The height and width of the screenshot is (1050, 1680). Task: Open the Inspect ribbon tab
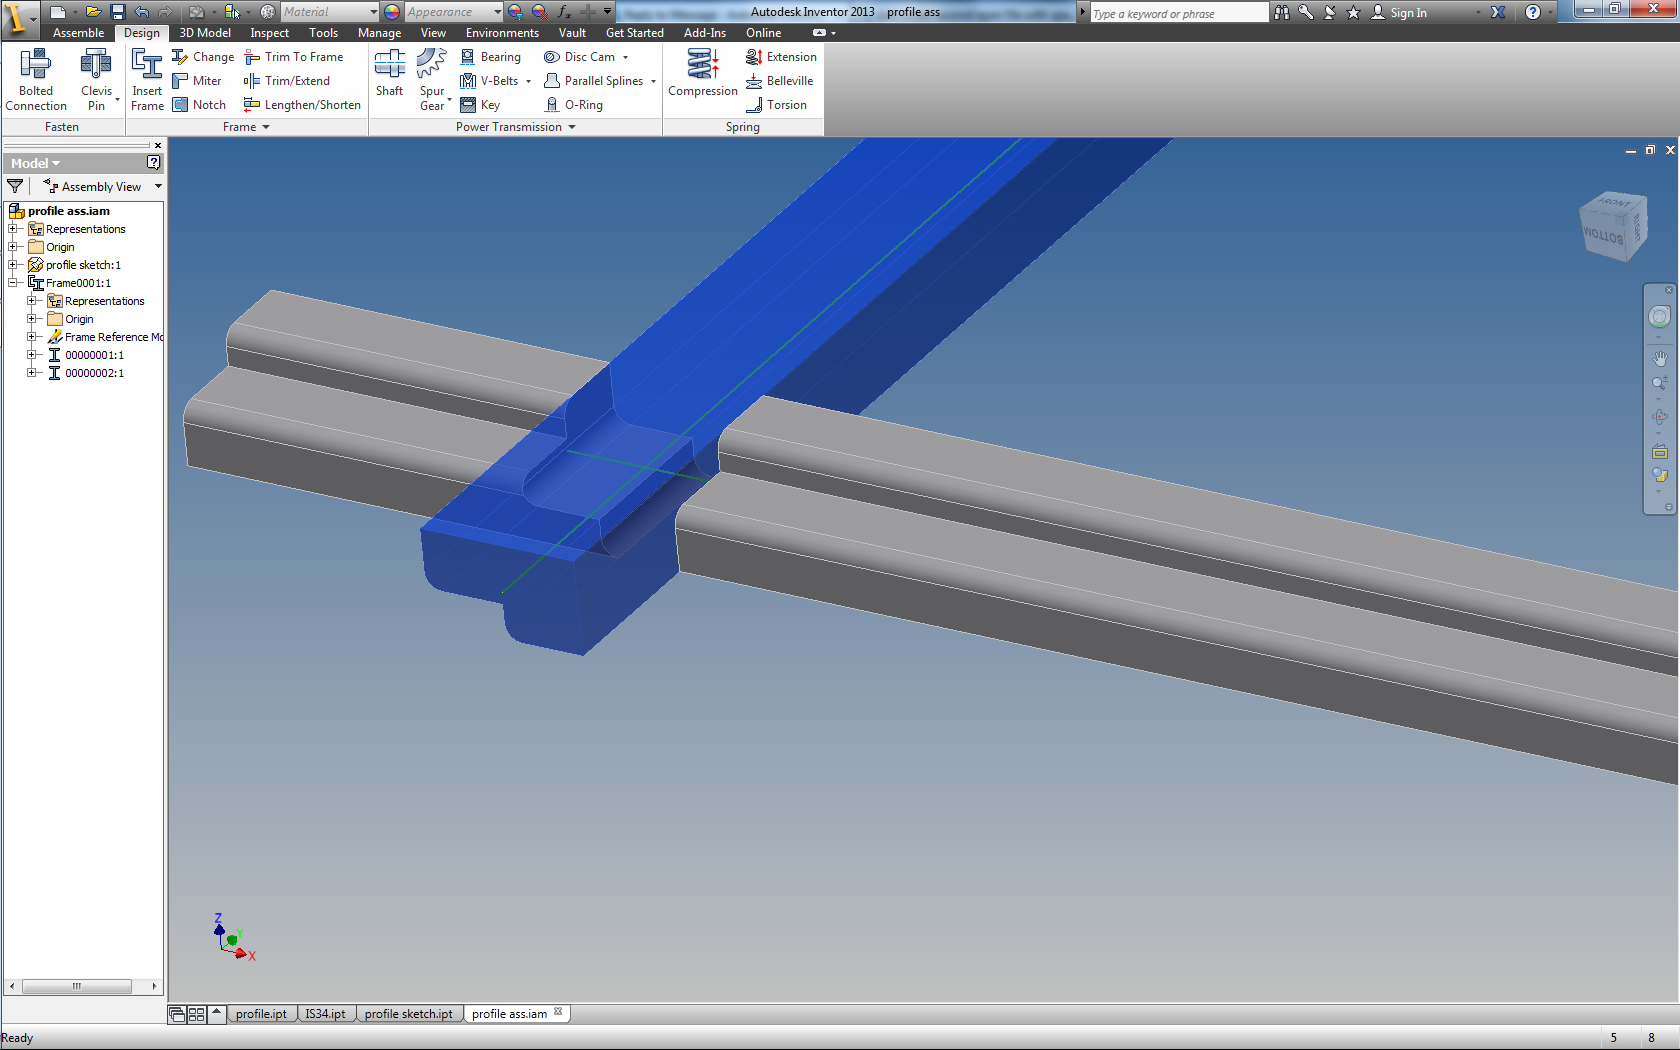(x=270, y=33)
